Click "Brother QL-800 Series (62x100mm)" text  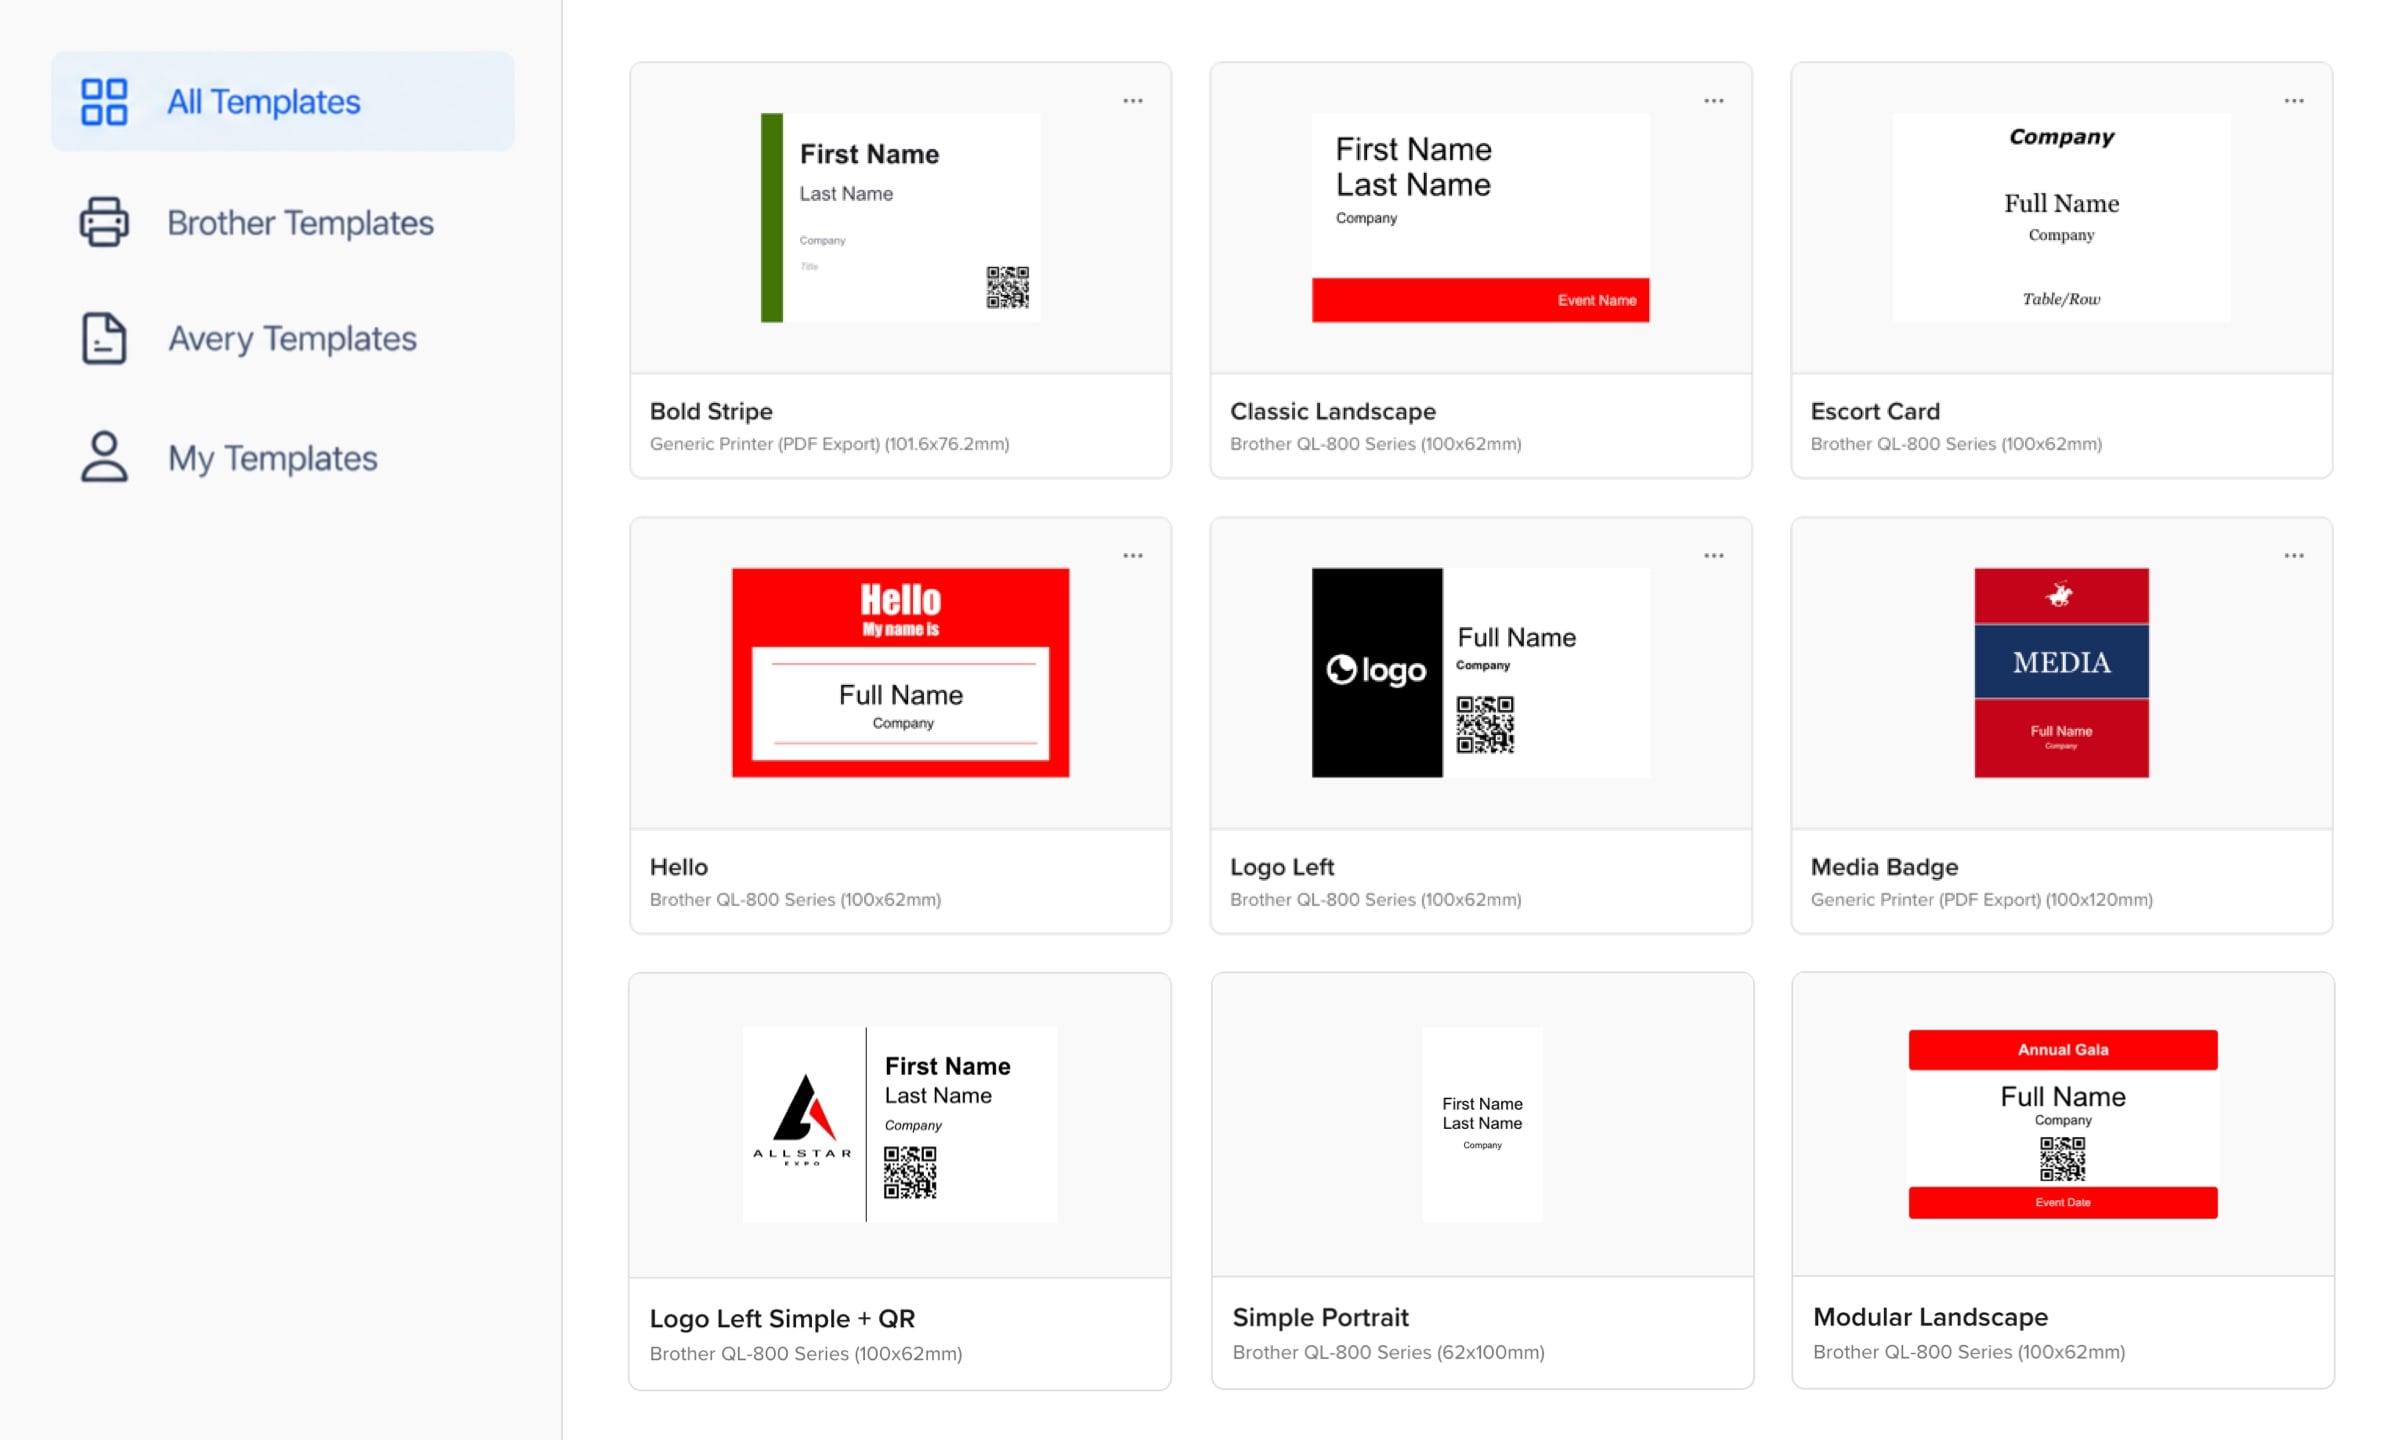point(1388,1352)
